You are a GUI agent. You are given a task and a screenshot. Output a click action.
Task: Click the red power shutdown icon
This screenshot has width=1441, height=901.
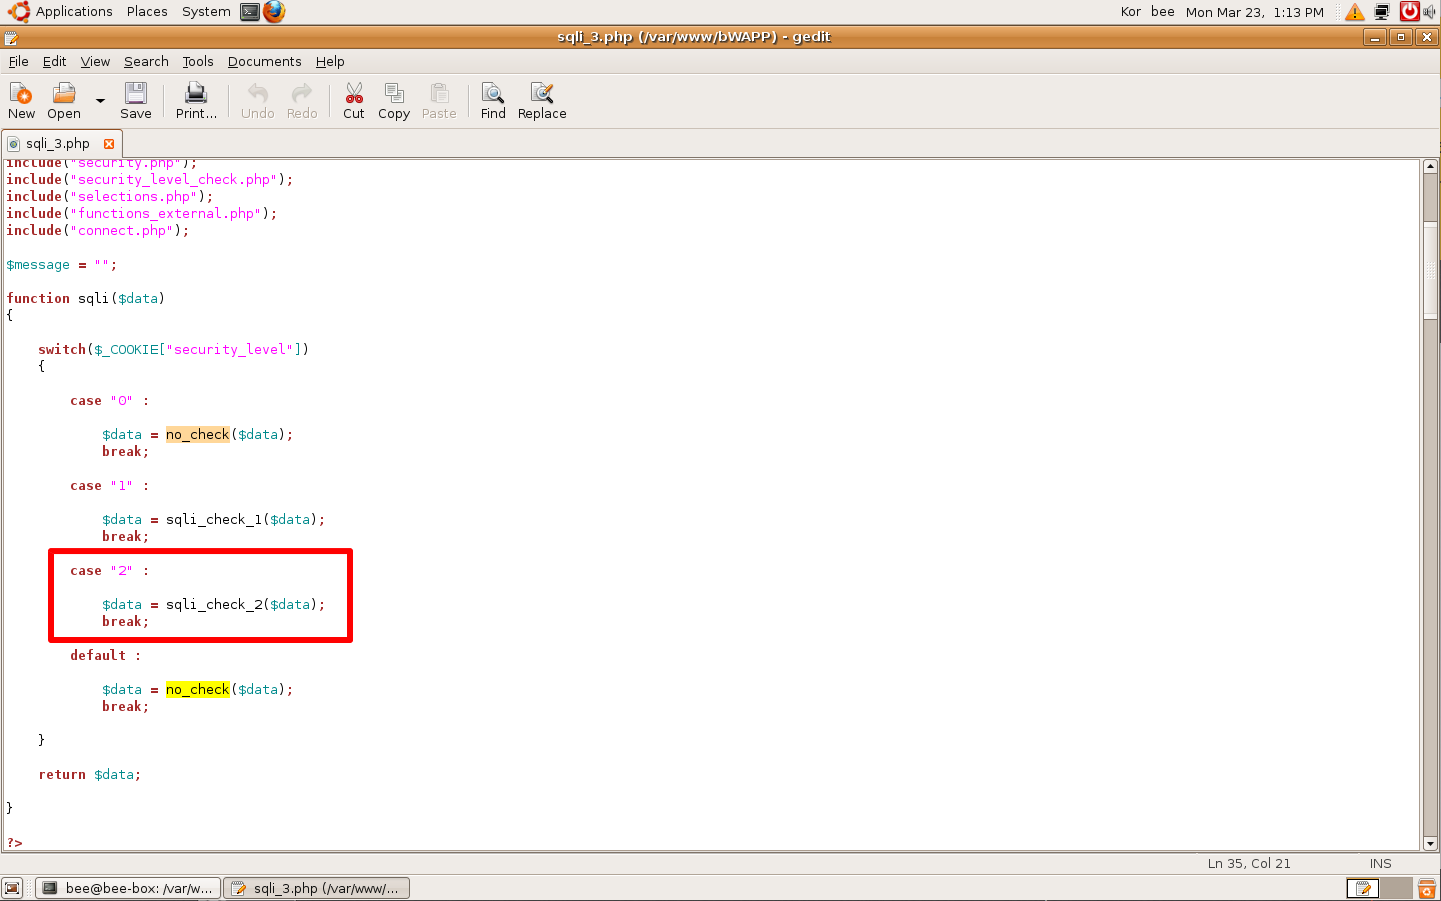(1410, 12)
